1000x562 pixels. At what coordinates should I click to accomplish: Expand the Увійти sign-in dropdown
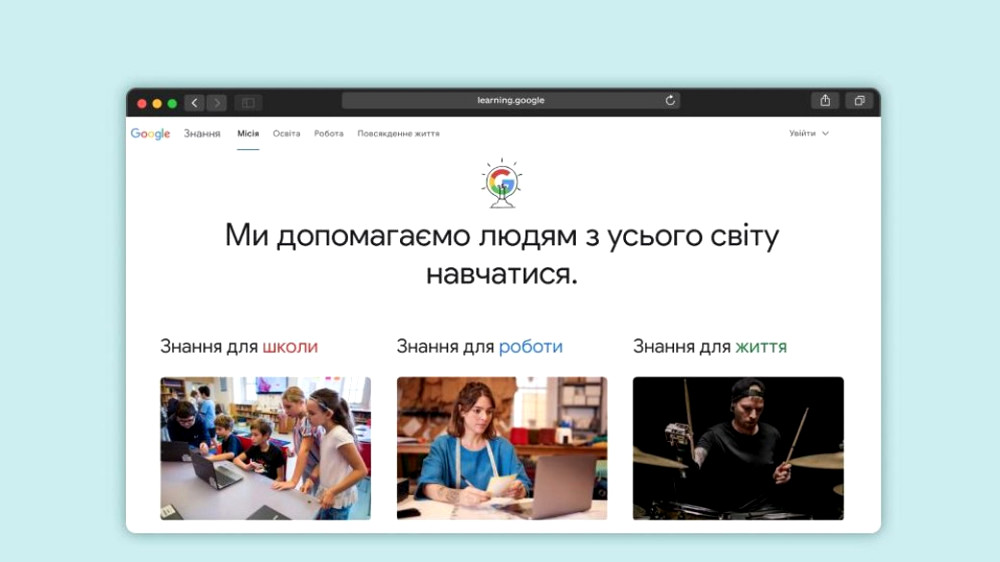point(808,134)
